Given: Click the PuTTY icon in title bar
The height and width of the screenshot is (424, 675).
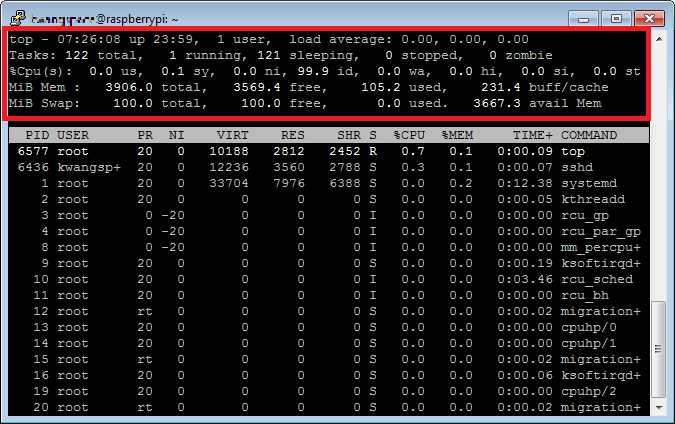Looking at the screenshot, I should click(x=18, y=18).
